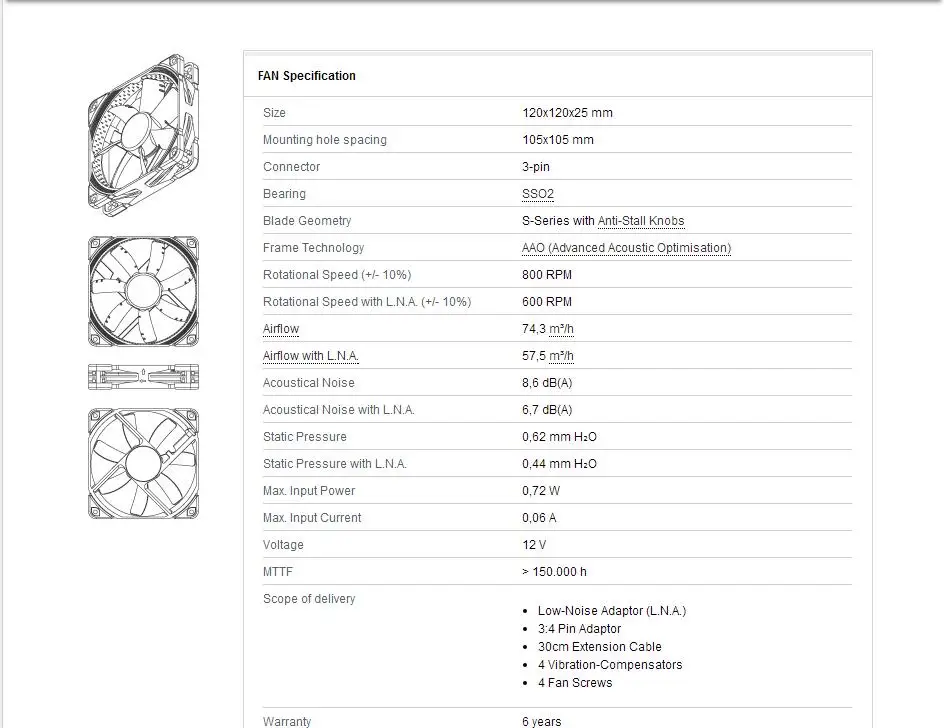Click the Static Pressure with L.N.A. label
The width and height of the screenshot is (944, 728).
[335, 464]
